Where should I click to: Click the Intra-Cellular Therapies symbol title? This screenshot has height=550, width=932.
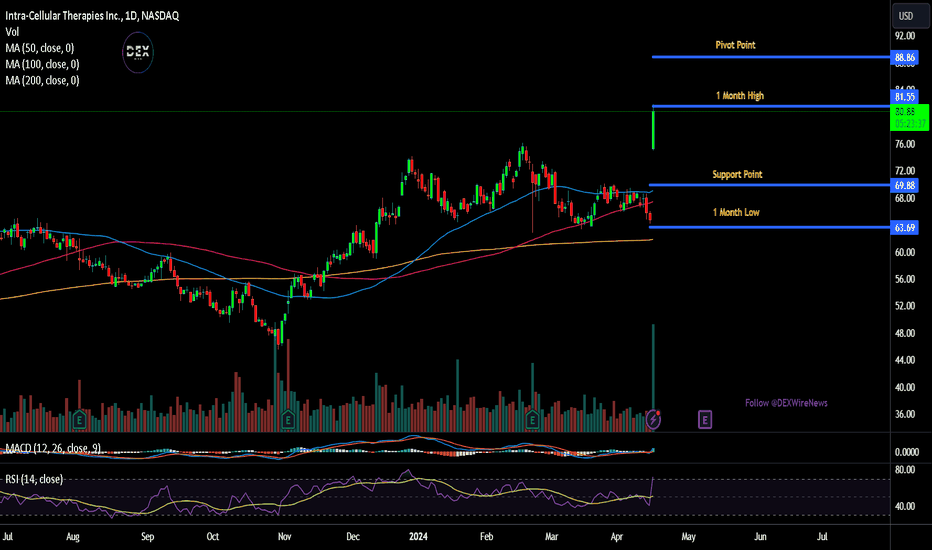tap(92, 16)
